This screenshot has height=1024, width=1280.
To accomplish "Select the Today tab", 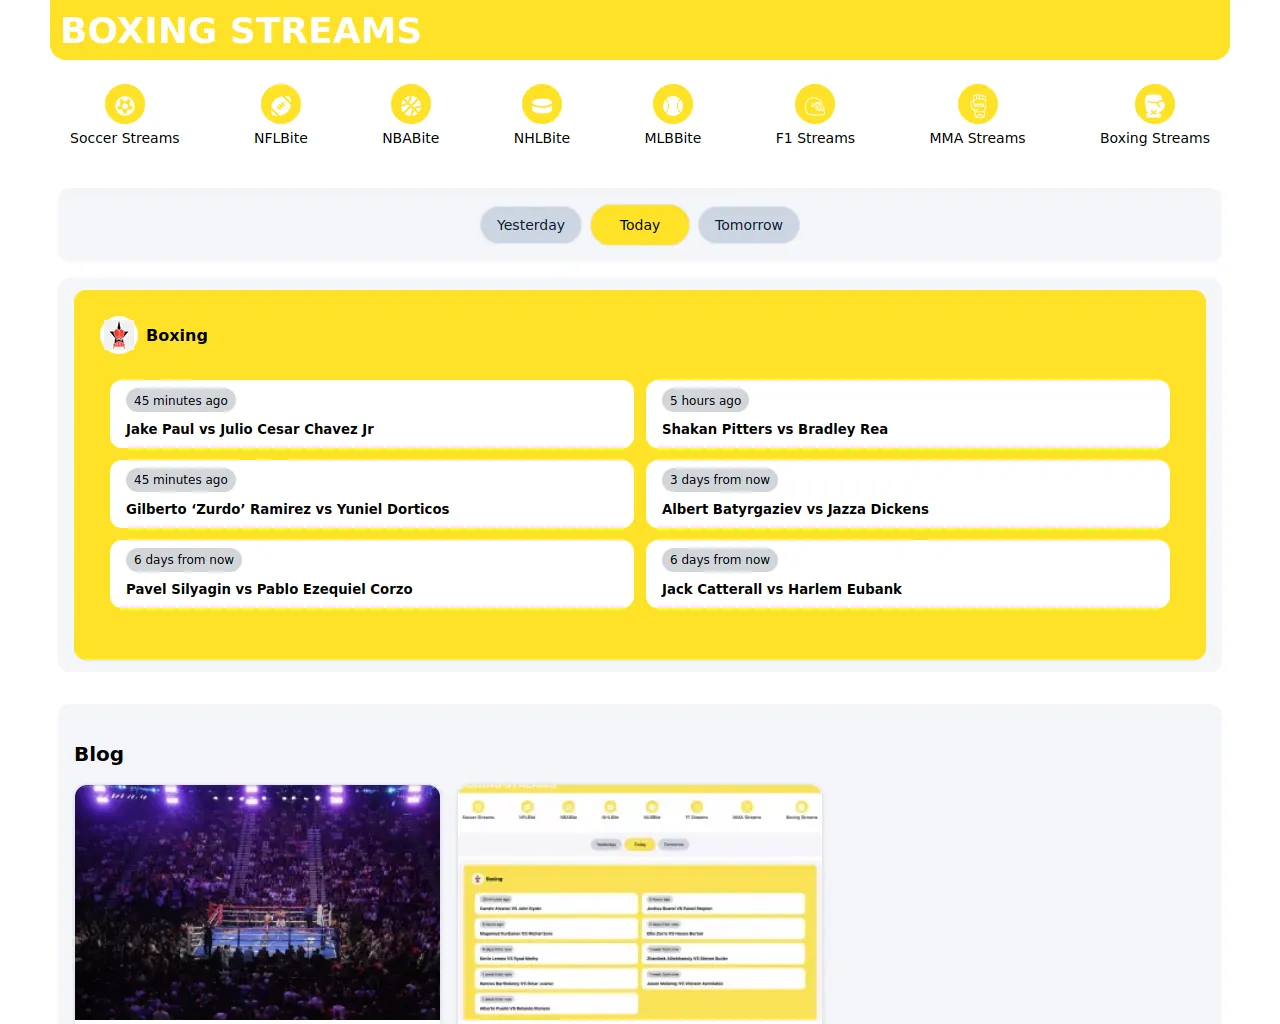I will [x=640, y=225].
